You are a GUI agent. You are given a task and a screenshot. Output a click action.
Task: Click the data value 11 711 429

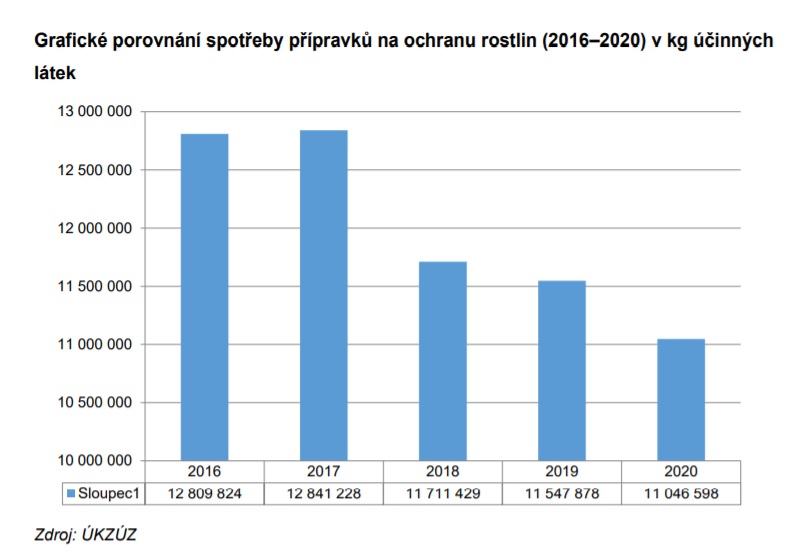[442, 494]
